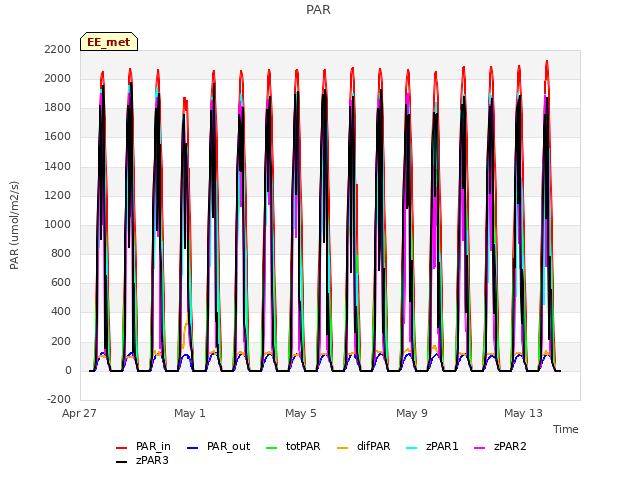Click the EE_met annotation label

click(109, 42)
